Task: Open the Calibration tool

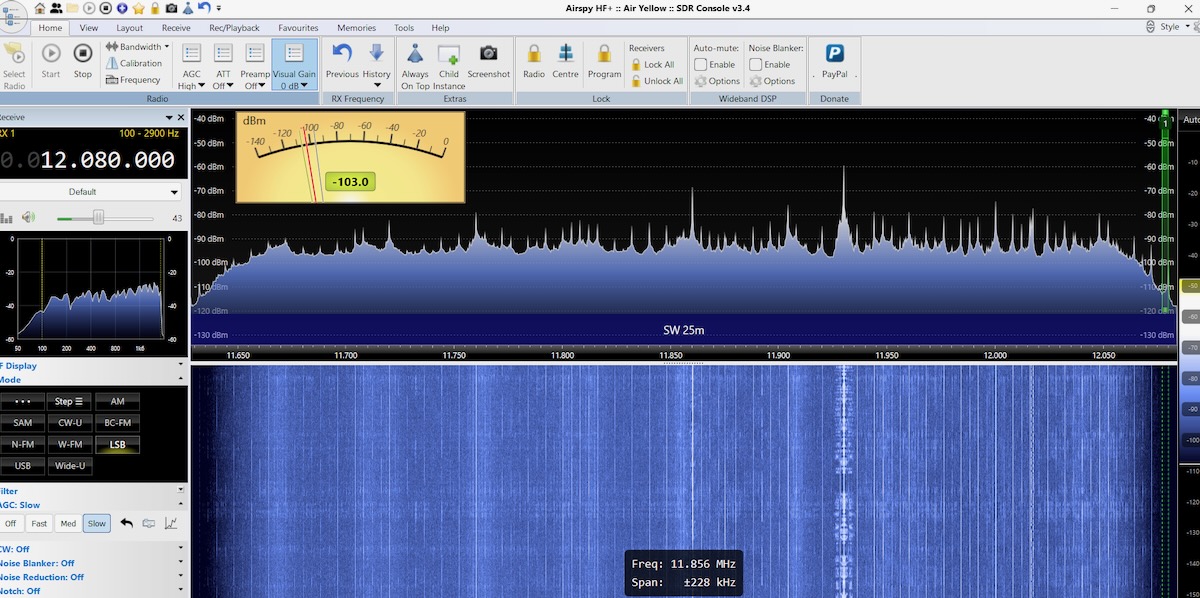Action: (140, 63)
